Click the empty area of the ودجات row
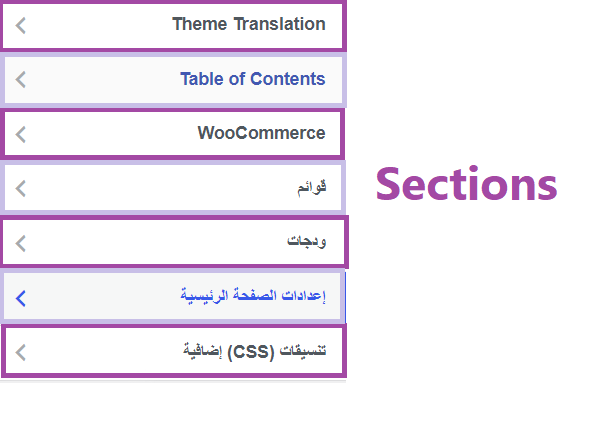The image size is (599, 438). tap(153, 243)
